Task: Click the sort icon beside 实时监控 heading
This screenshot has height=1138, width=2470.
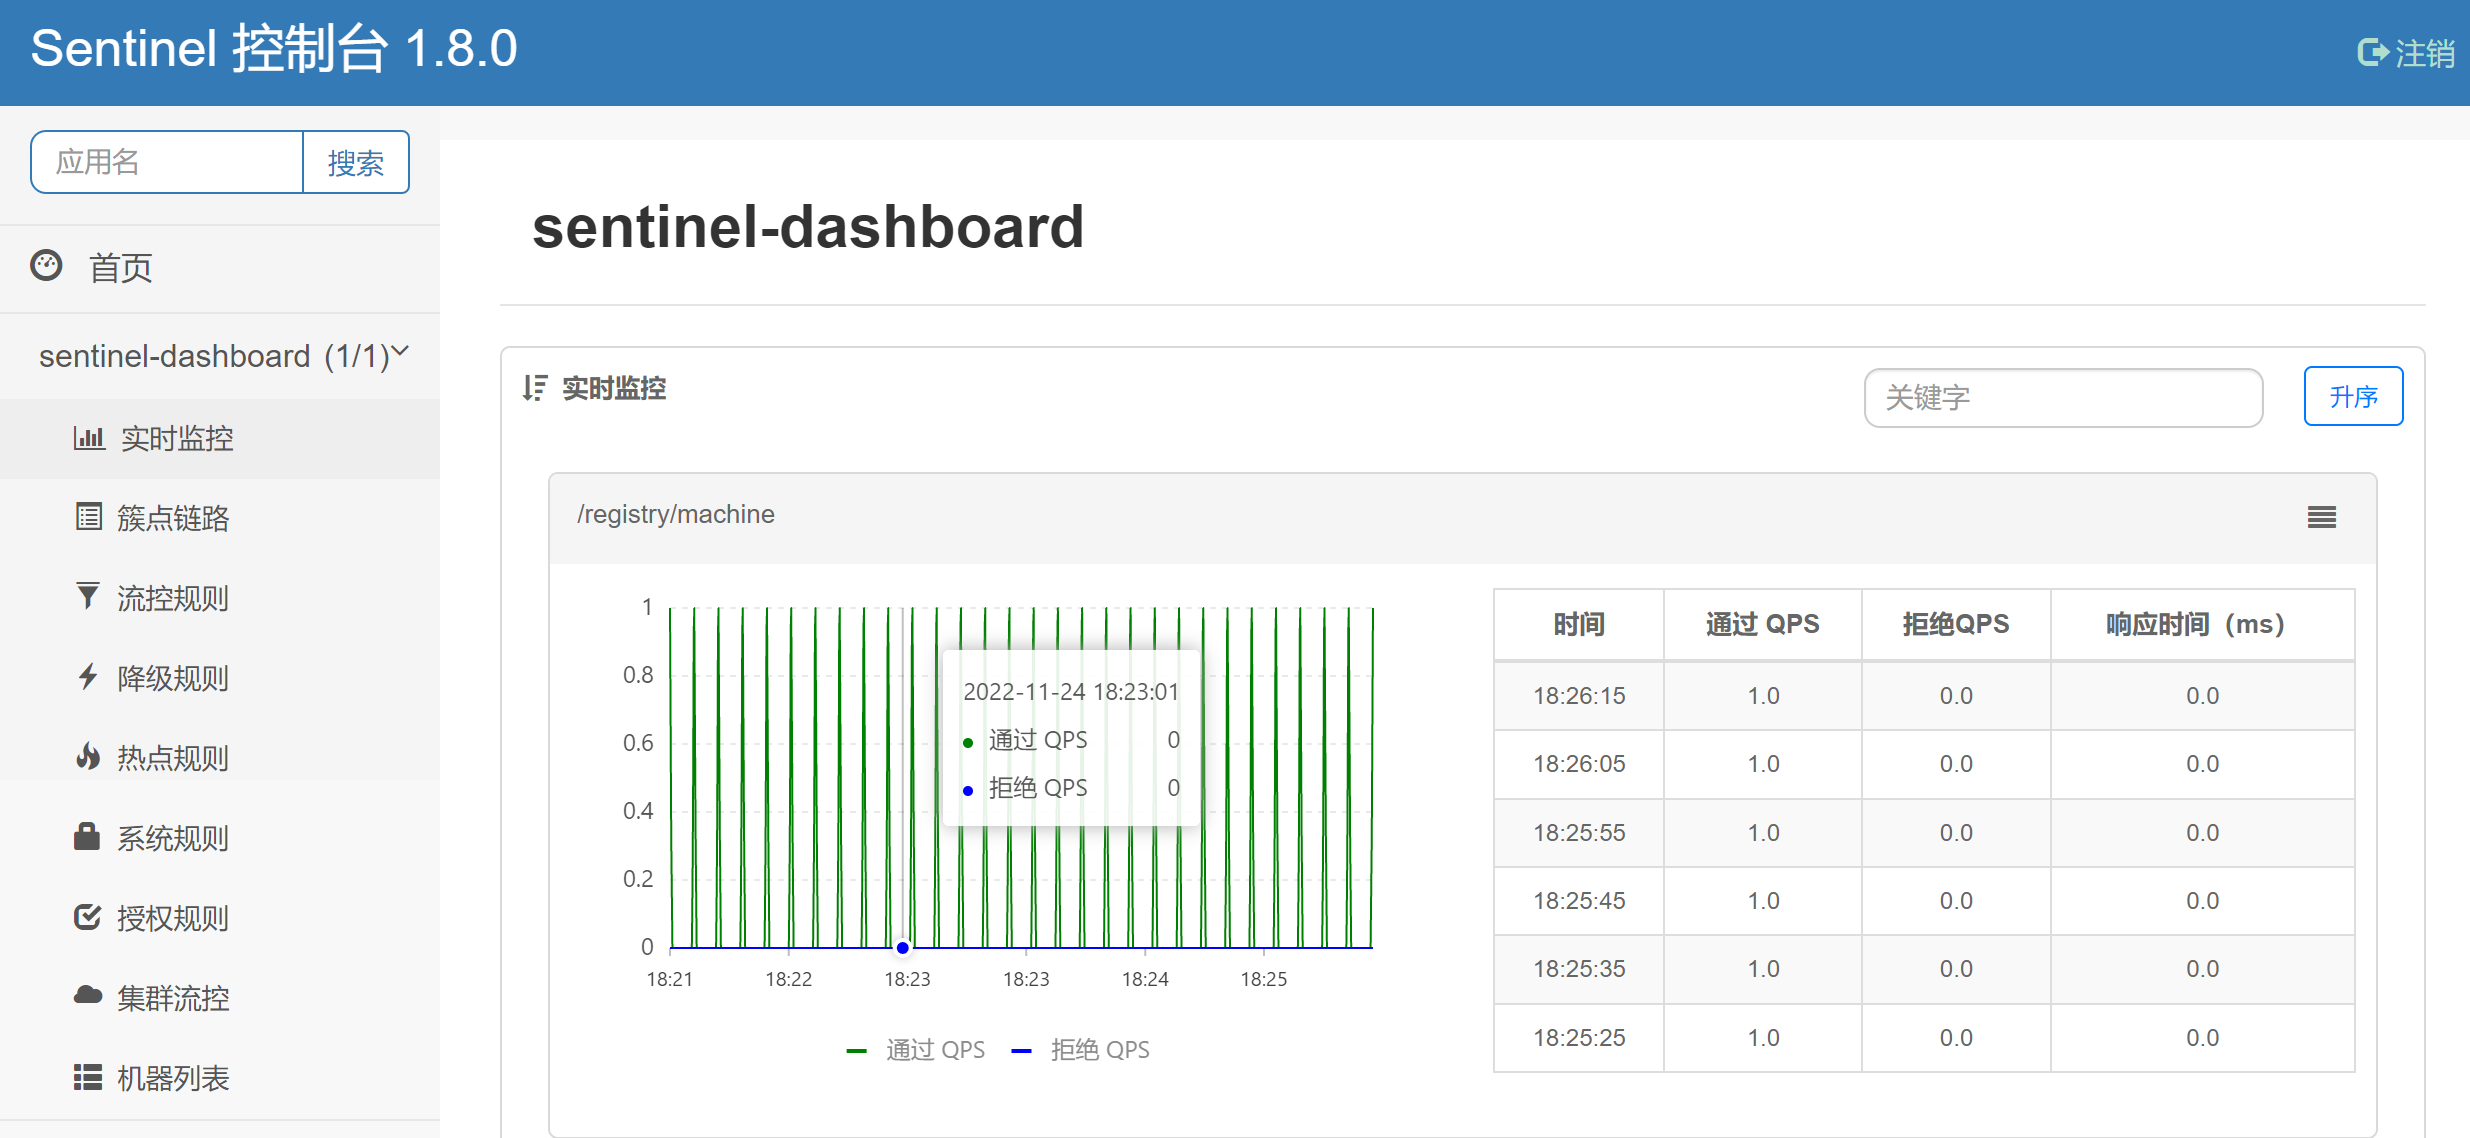Action: click(x=535, y=388)
